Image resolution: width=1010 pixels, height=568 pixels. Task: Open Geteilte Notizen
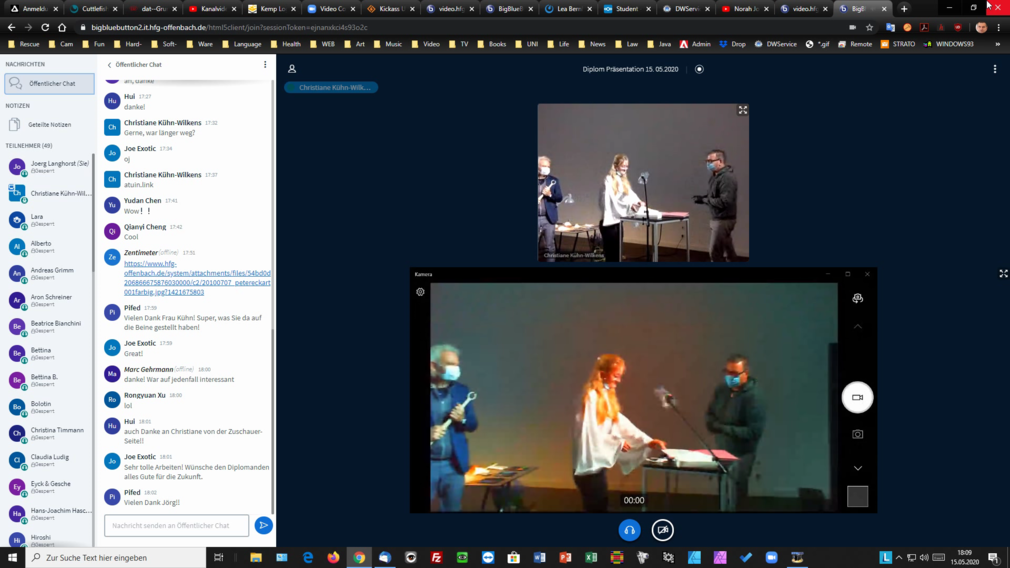coord(49,124)
